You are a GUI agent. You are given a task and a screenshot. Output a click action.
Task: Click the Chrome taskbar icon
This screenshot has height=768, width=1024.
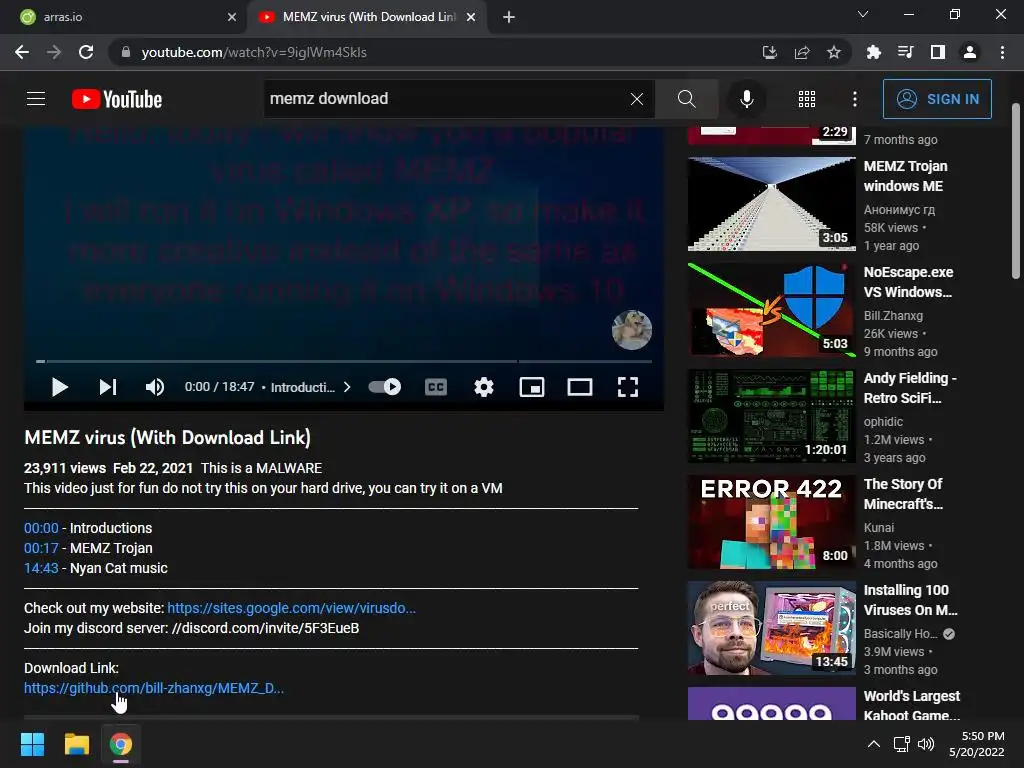(x=121, y=744)
